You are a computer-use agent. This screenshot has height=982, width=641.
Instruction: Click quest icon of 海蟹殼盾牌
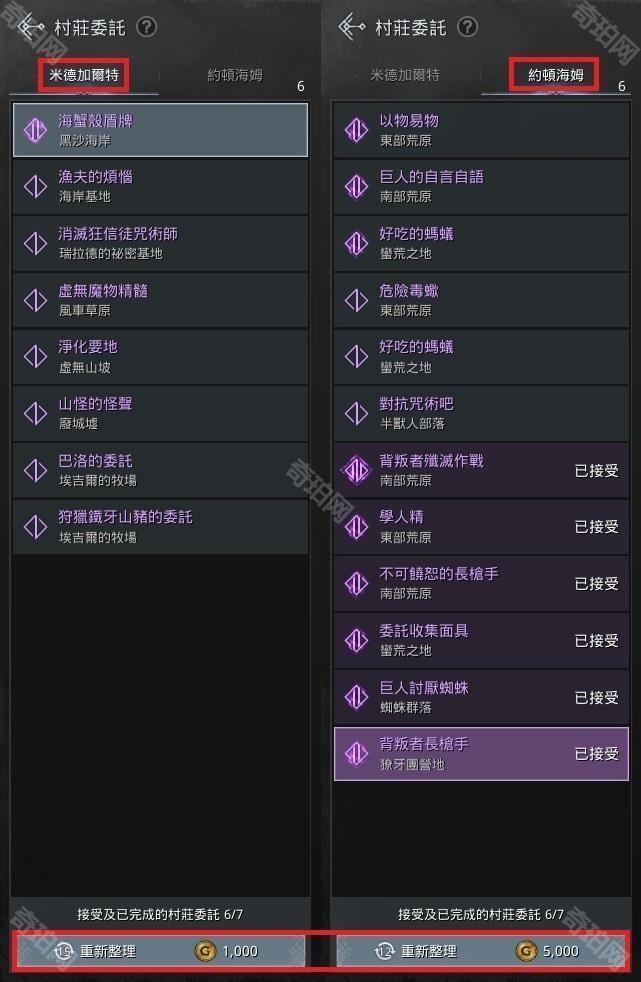35,130
